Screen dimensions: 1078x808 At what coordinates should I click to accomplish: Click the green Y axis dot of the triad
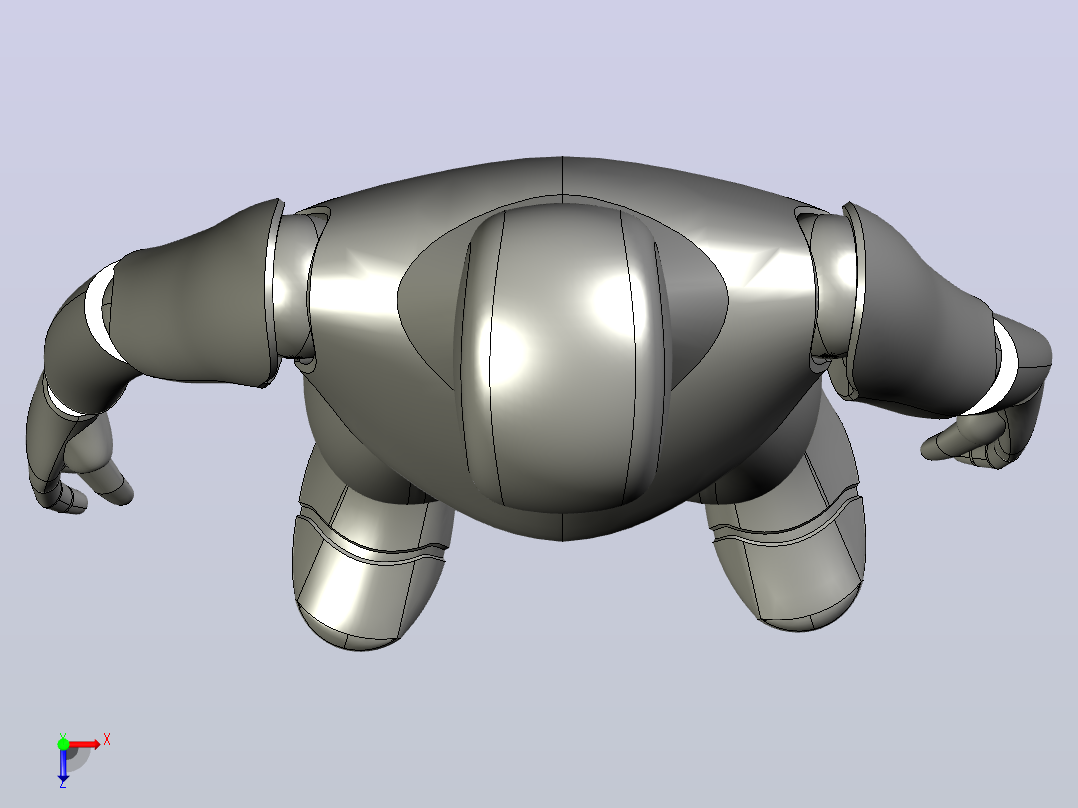coord(63,744)
